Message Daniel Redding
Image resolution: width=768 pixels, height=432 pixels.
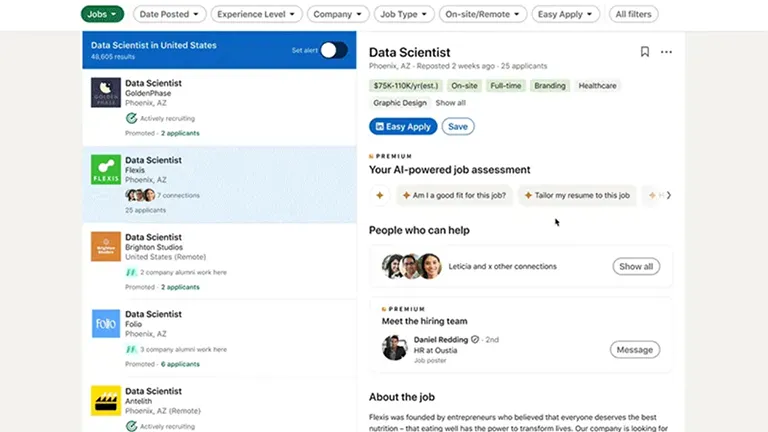635,350
